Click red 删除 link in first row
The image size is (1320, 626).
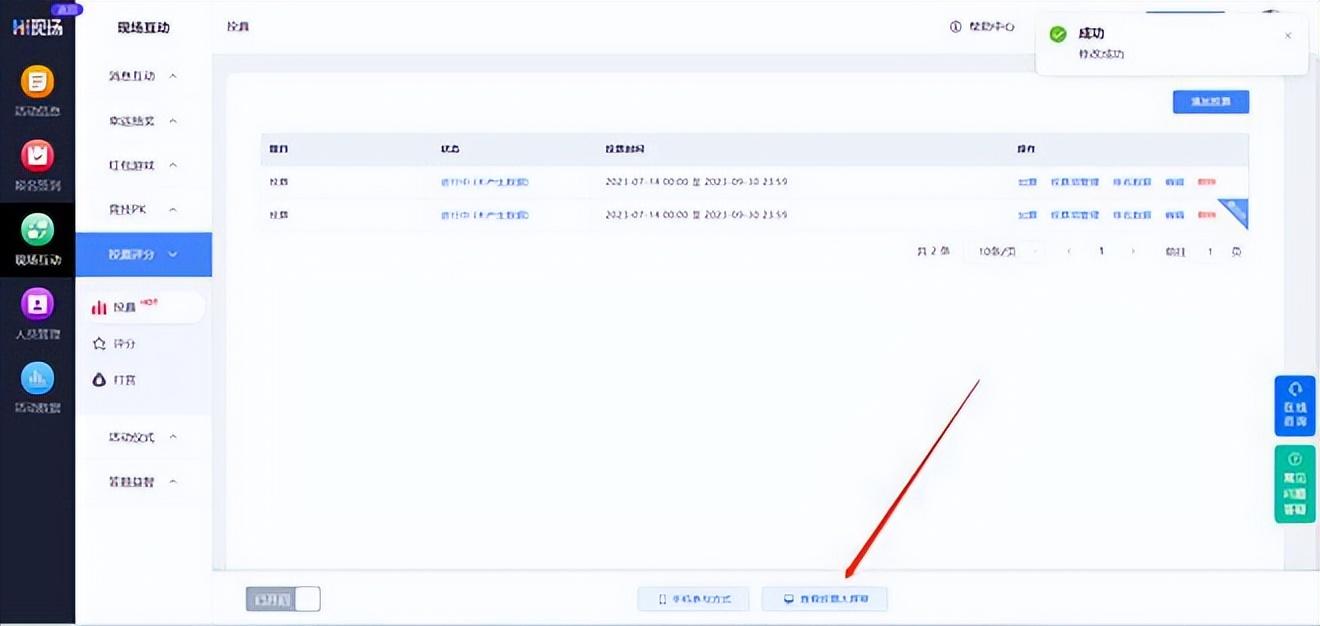click(1207, 182)
